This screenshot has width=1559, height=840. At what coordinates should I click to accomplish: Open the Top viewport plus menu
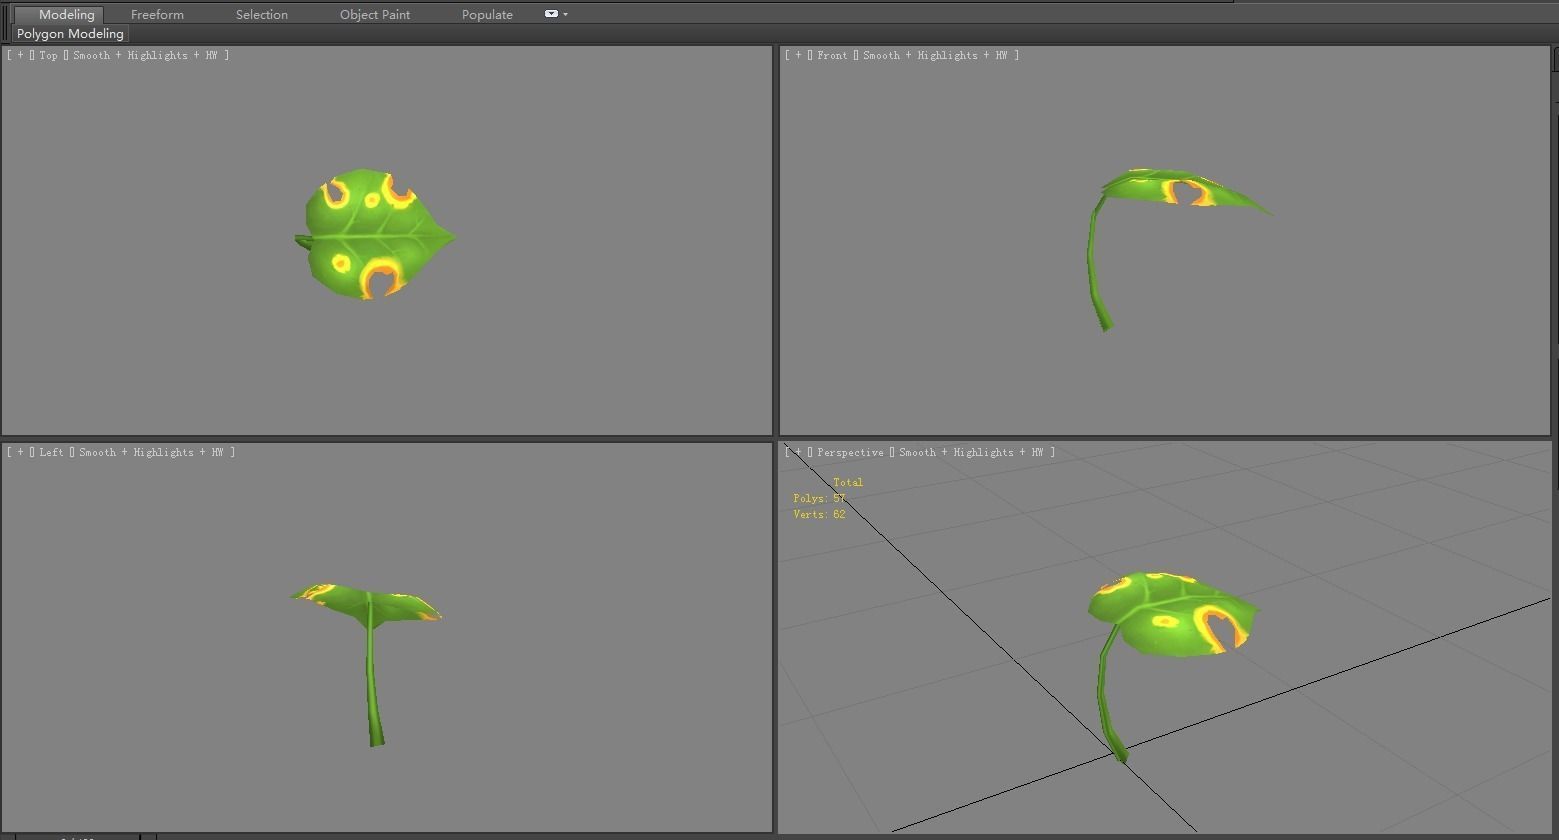[20, 56]
